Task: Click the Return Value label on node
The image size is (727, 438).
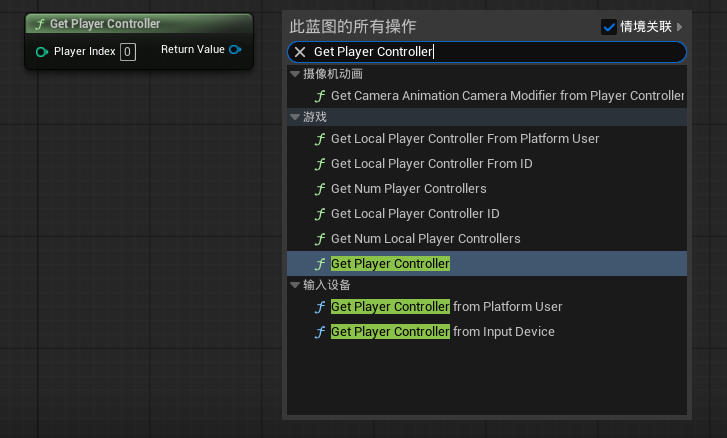Action: (193, 49)
